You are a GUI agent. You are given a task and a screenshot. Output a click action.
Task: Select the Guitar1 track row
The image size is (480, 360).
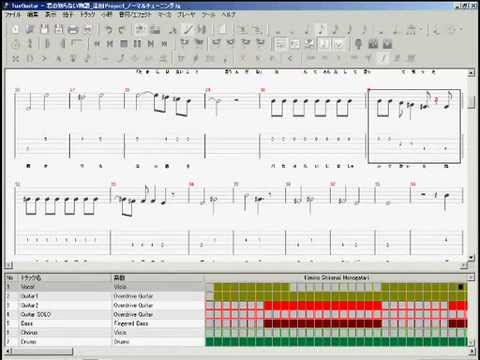point(104,296)
